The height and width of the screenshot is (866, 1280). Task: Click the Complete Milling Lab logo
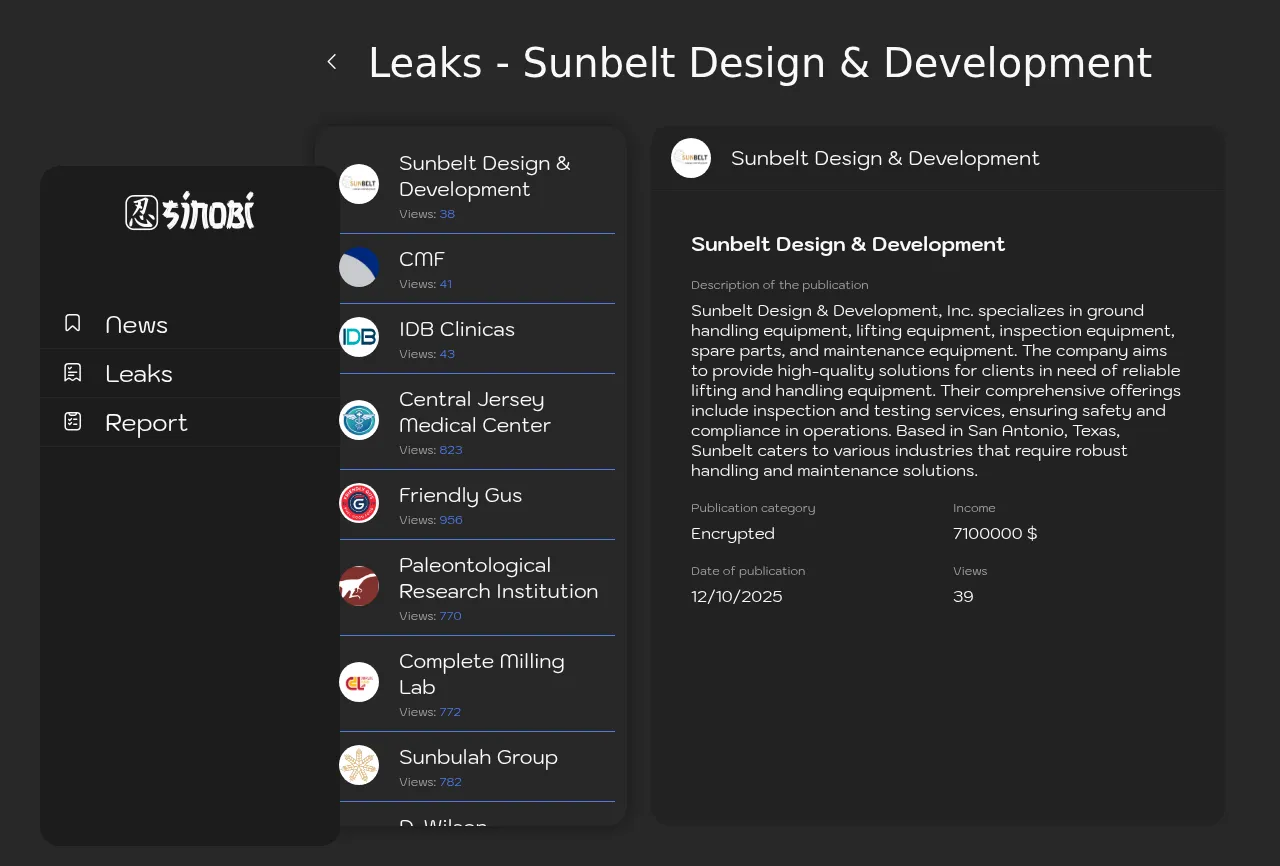click(x=359, y=682)
